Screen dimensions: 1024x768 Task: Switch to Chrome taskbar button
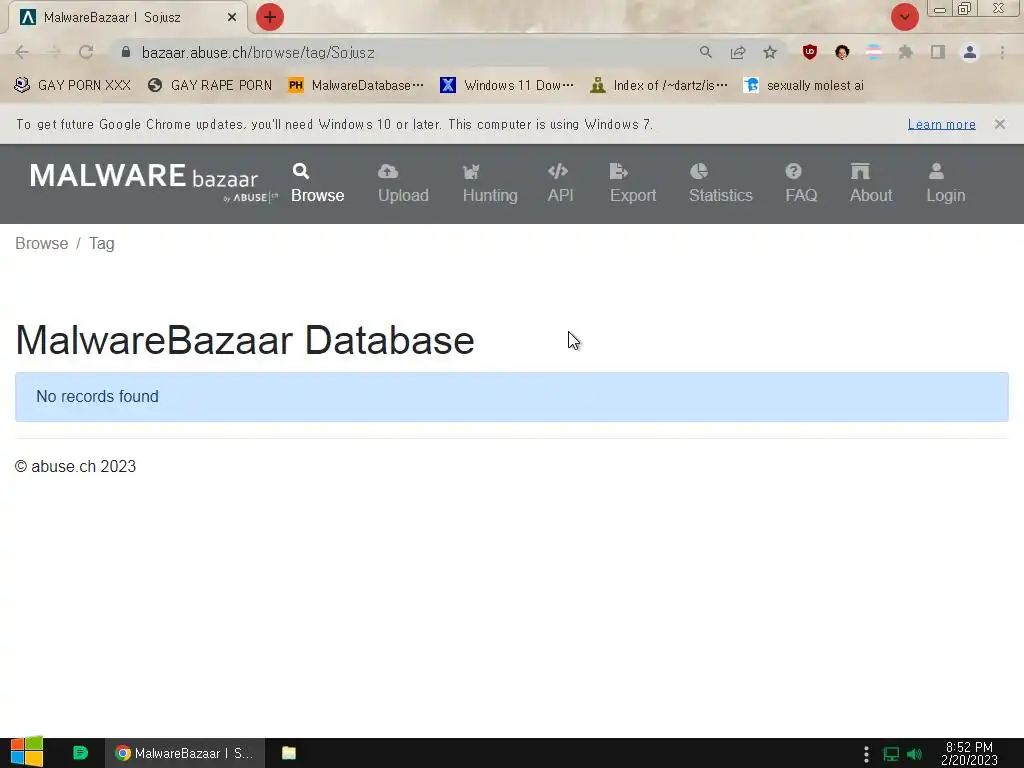[x=185, y=753]
